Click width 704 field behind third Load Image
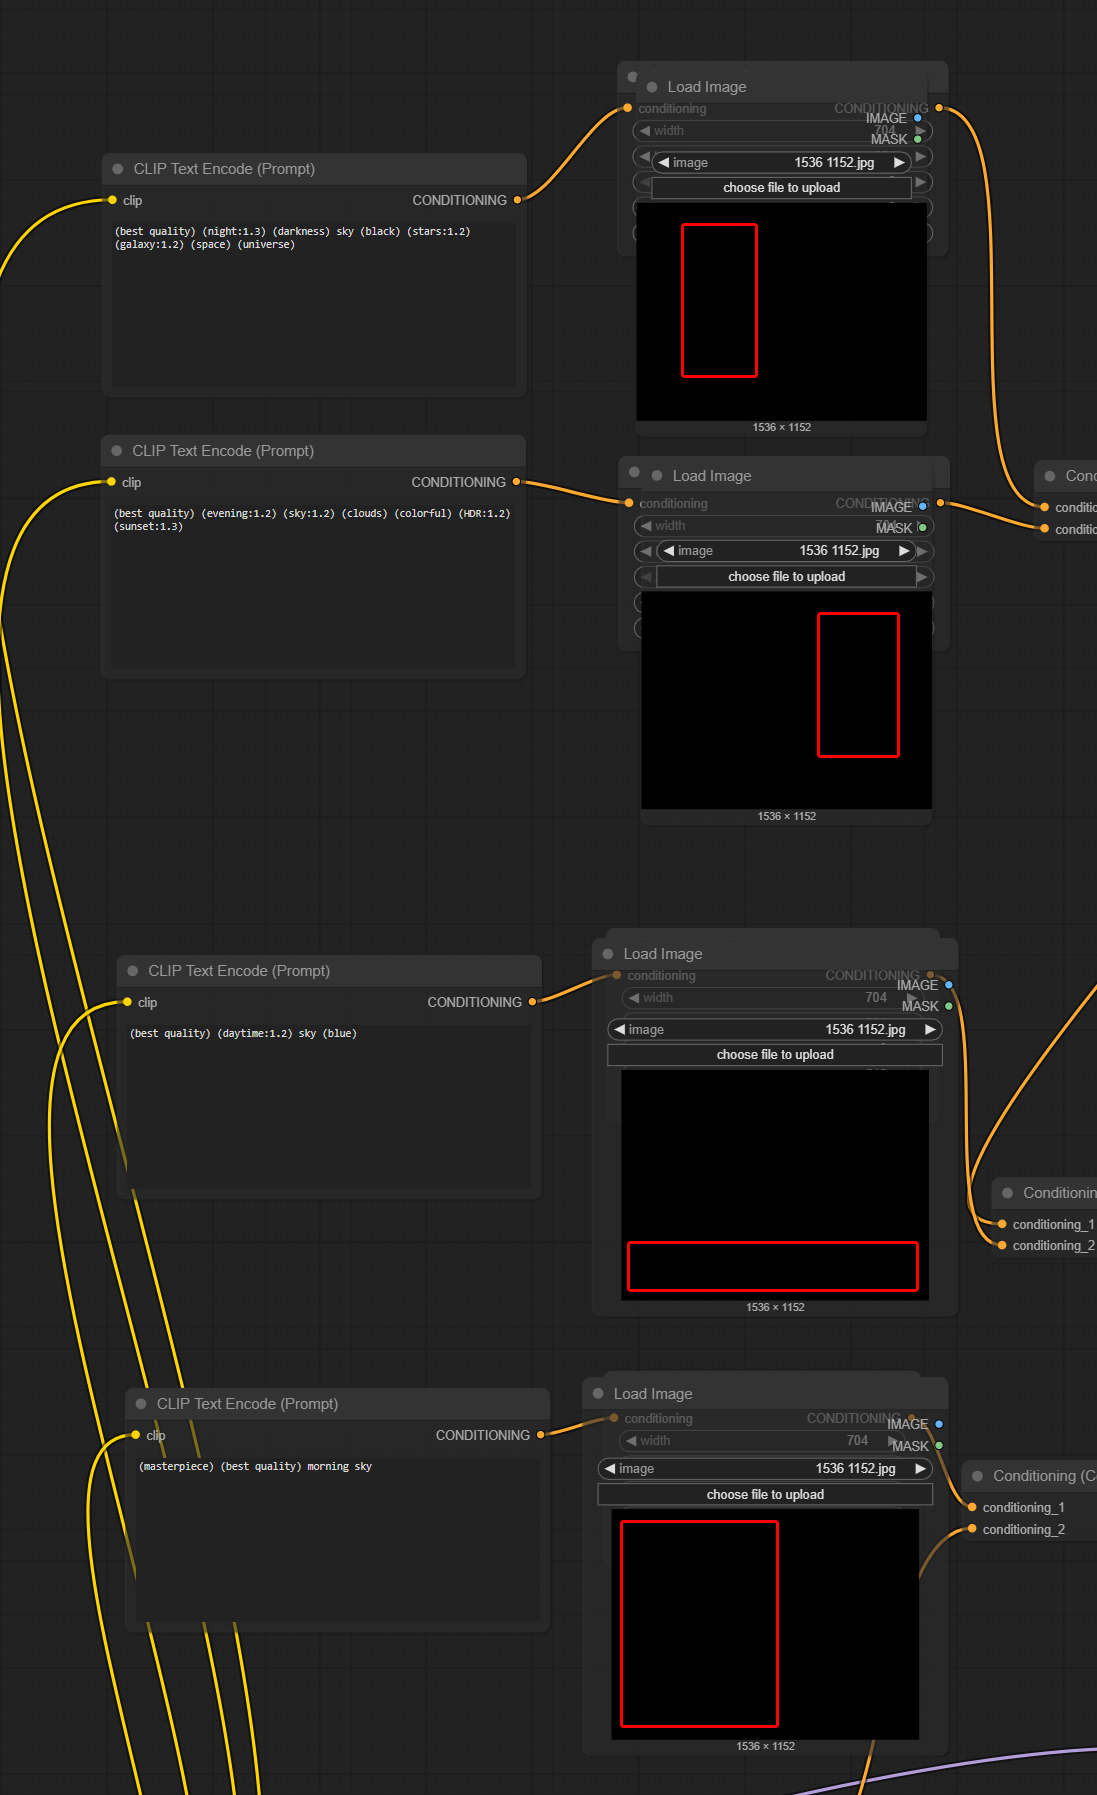Image resolution: width=1097 pixels, height=1795 pixels. (x=772, y=998)
